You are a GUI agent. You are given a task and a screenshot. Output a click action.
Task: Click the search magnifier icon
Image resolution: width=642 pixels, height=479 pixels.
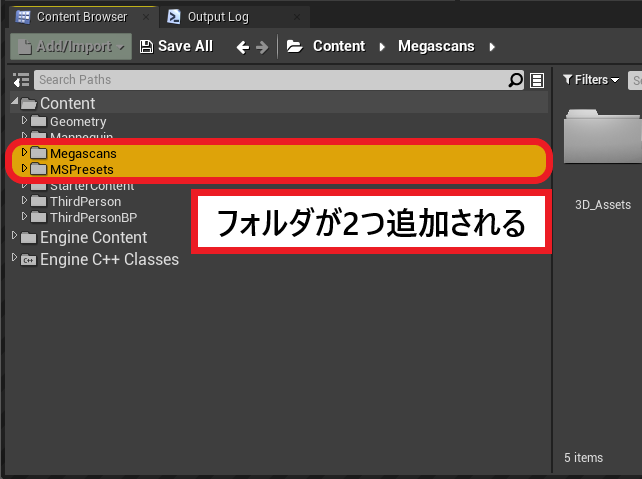click(515, 80)
